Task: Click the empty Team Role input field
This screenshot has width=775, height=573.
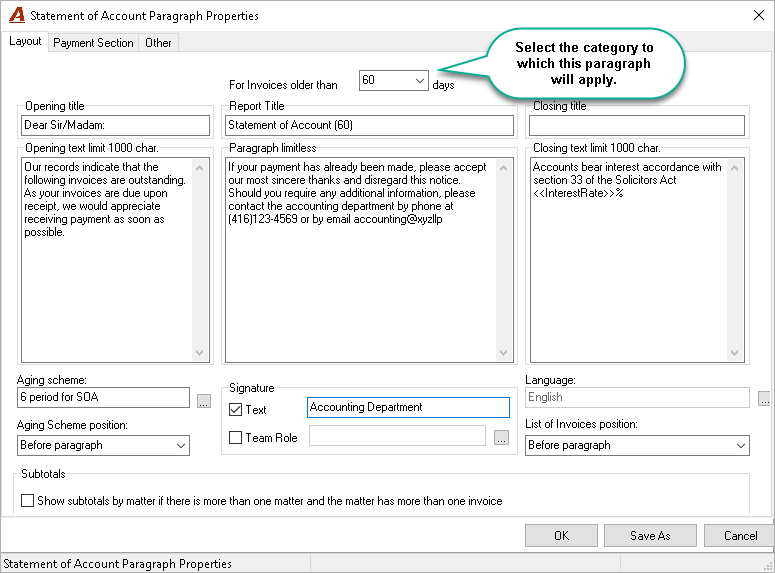Action: click(x=397, y=436)
